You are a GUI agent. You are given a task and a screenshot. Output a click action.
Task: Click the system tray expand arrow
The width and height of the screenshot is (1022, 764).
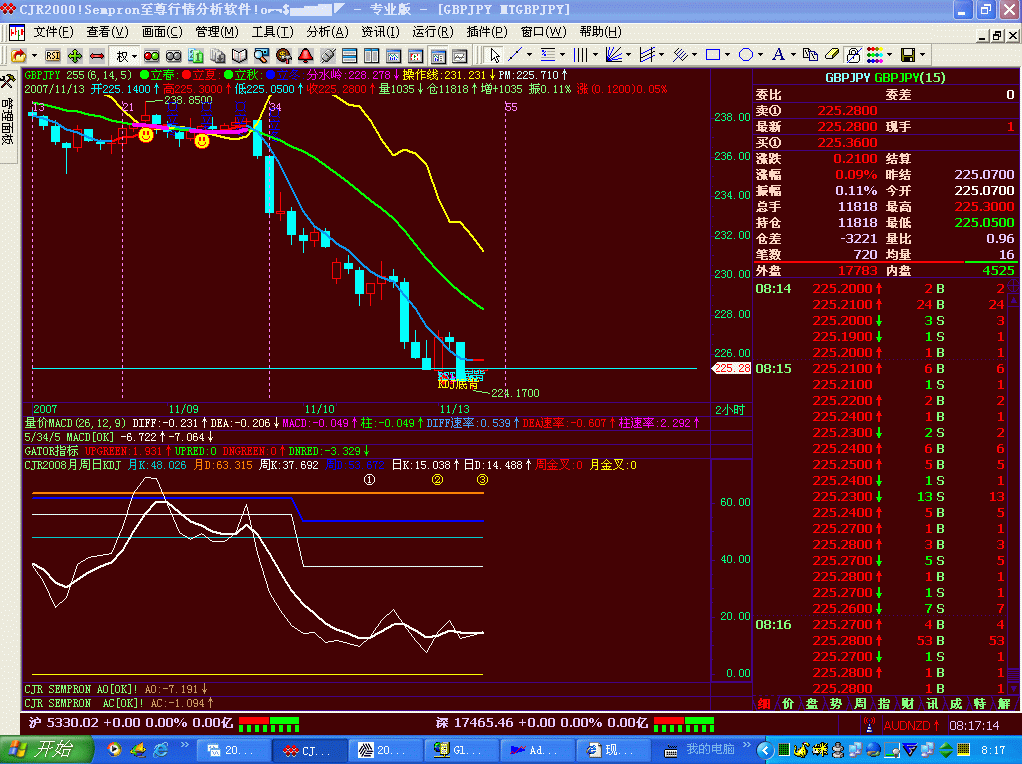click(765, 750)
